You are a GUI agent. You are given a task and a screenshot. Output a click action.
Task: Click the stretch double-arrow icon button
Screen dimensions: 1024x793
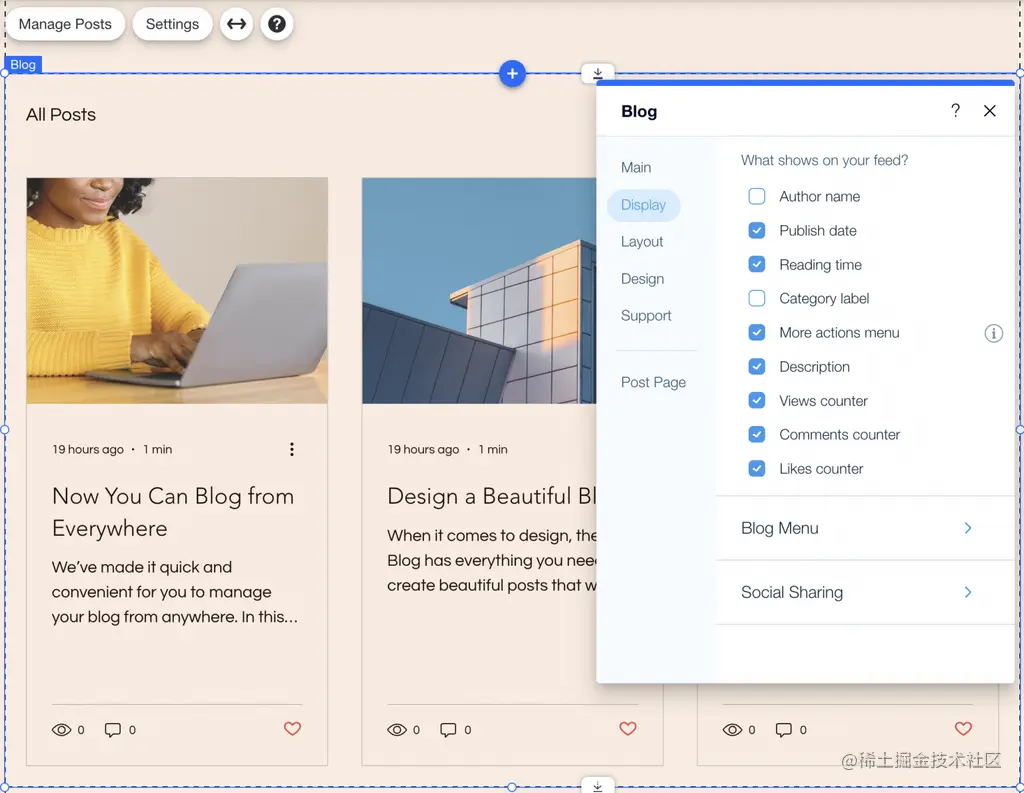coord(236,24)
